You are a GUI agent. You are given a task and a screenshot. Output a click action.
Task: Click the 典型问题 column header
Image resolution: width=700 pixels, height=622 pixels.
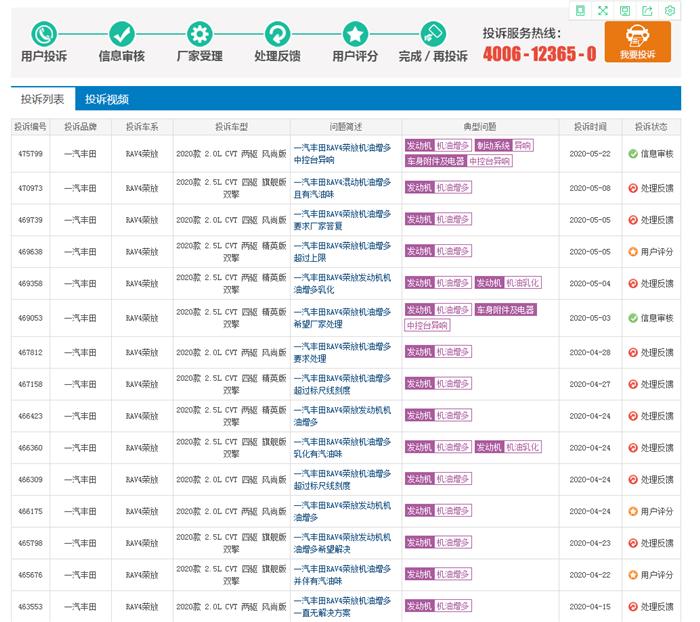[480, 127]
